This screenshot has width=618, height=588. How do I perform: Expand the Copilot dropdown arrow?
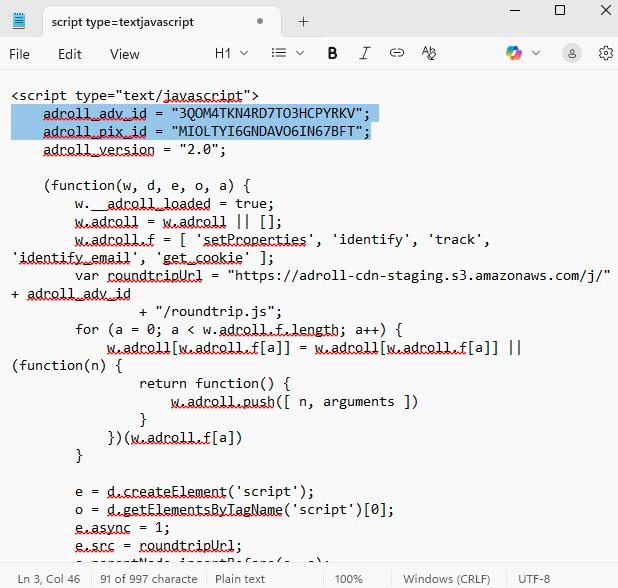(x=534, y=53)
